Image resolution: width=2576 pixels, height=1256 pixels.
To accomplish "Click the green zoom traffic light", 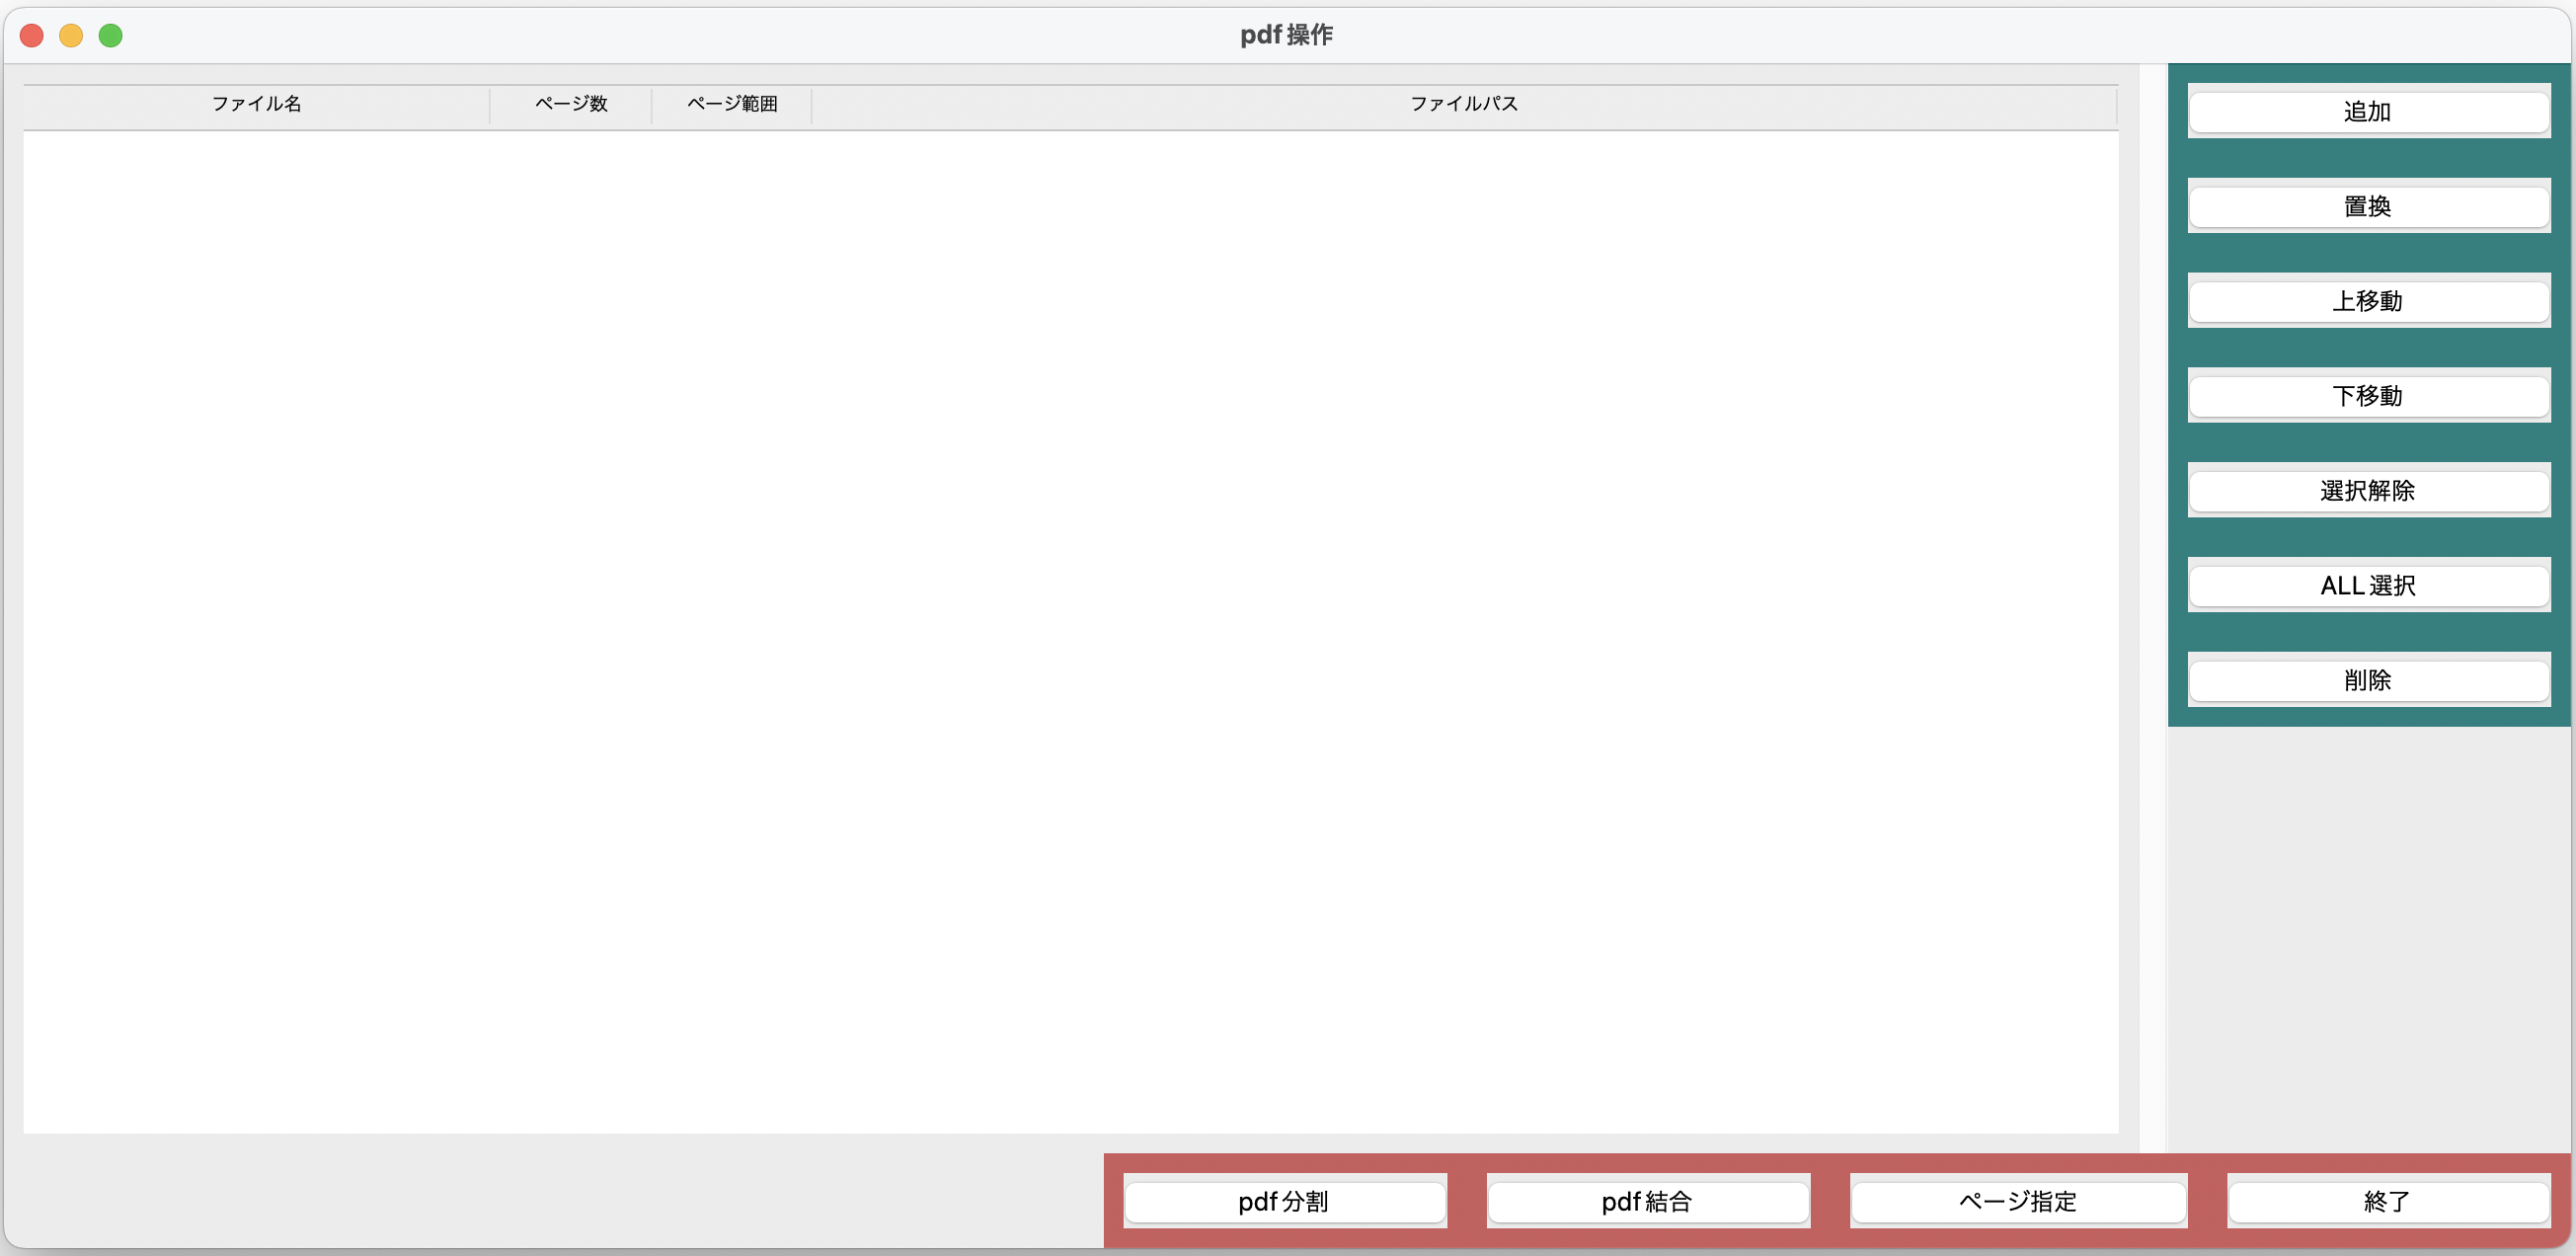I will pos(111,35).
